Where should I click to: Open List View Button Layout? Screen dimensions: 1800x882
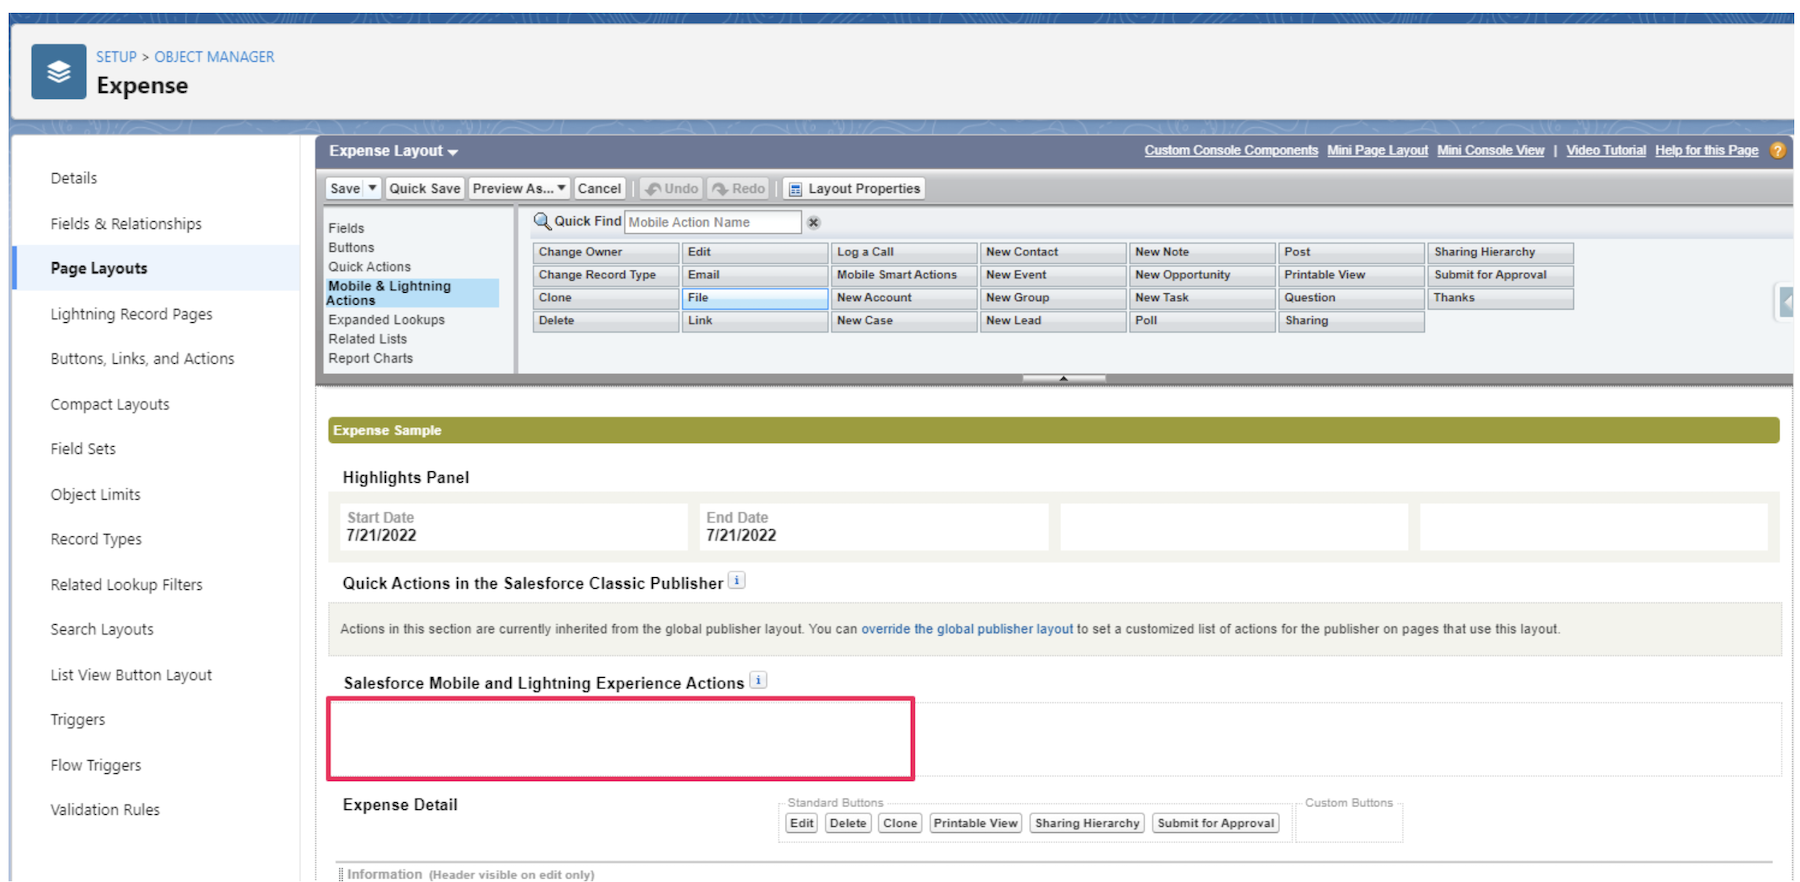click(131, 675)
